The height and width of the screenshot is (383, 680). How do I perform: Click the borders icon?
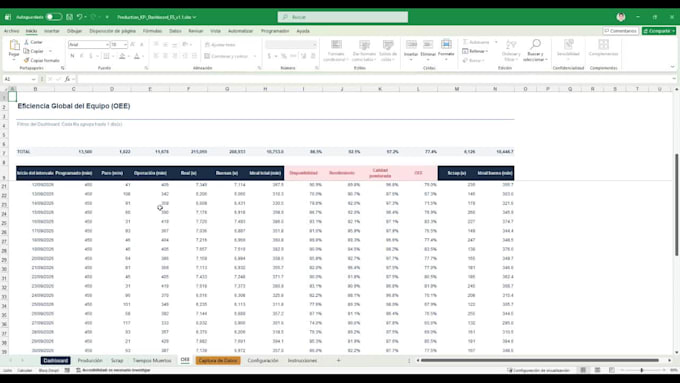tap(106, 56)
